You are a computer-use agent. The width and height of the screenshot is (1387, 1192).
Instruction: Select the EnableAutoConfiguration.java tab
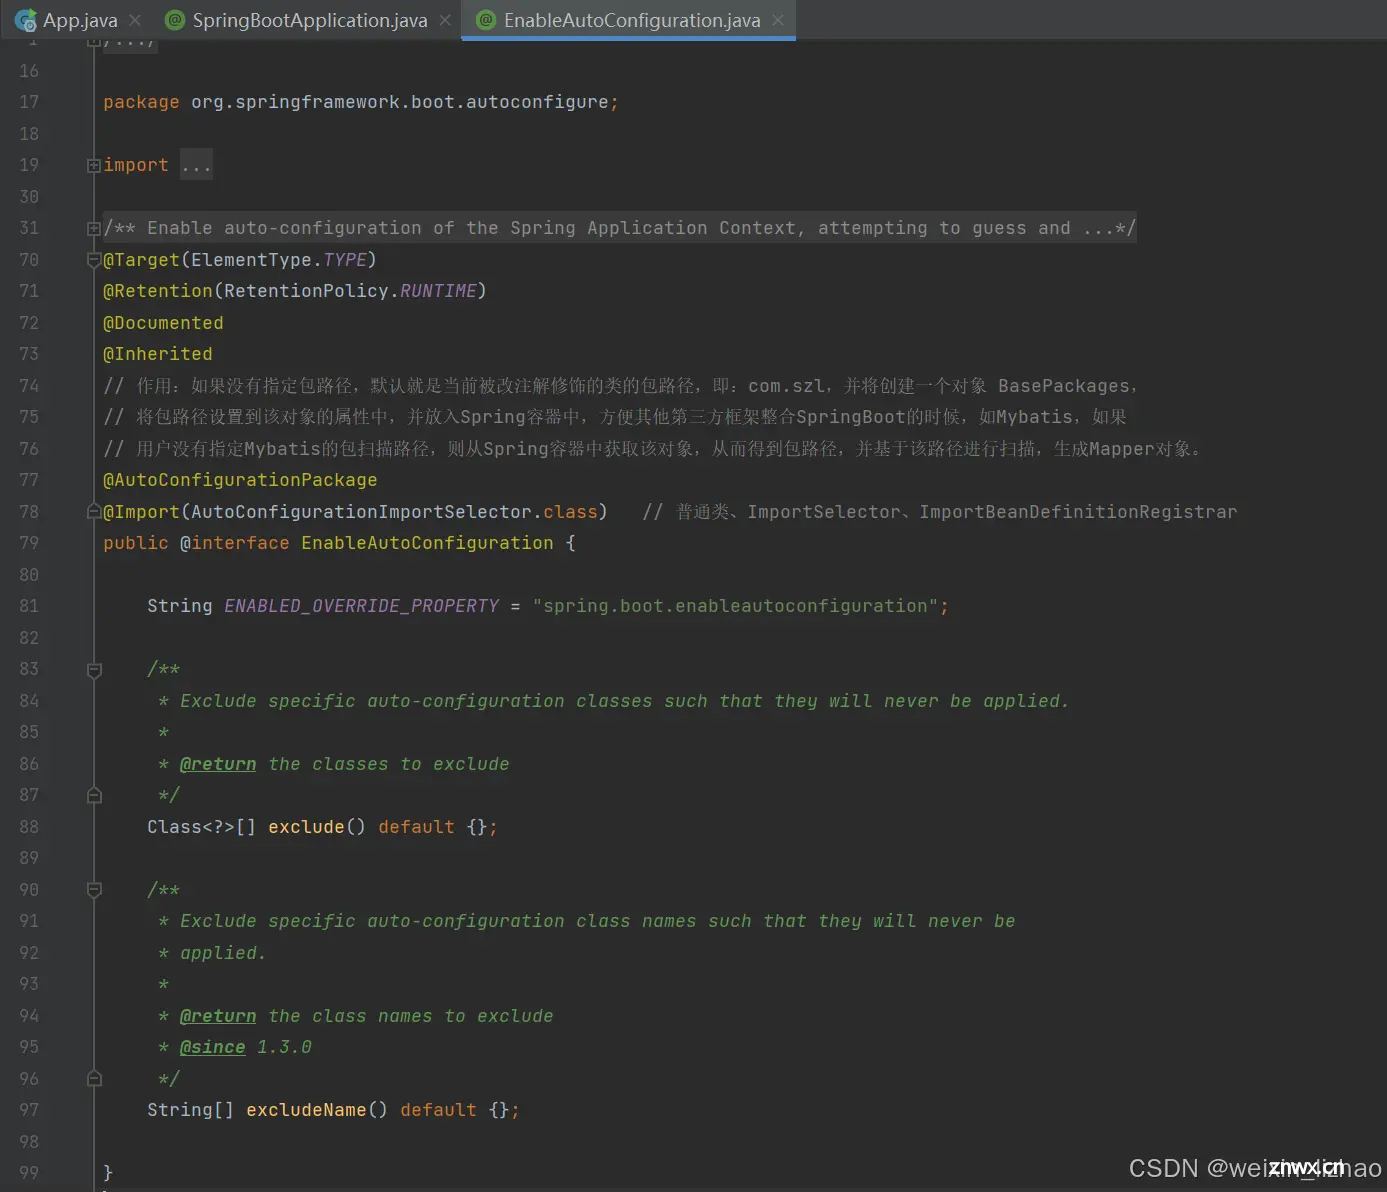click(631, 20)
